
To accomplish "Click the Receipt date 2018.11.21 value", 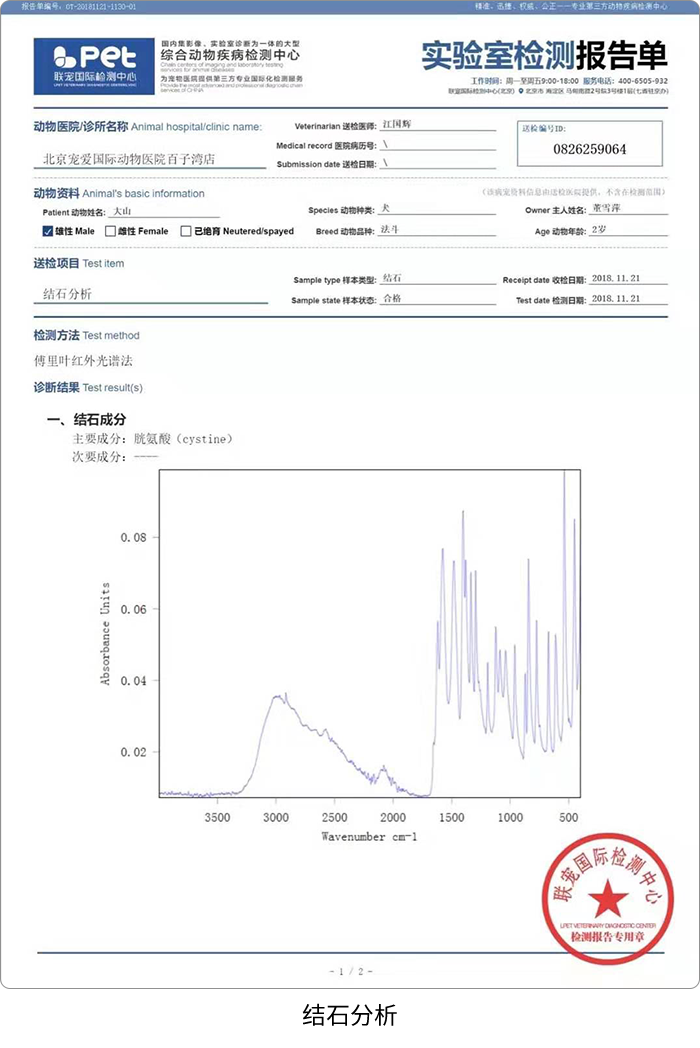I will pyautogui.click(x=616, y=278).
